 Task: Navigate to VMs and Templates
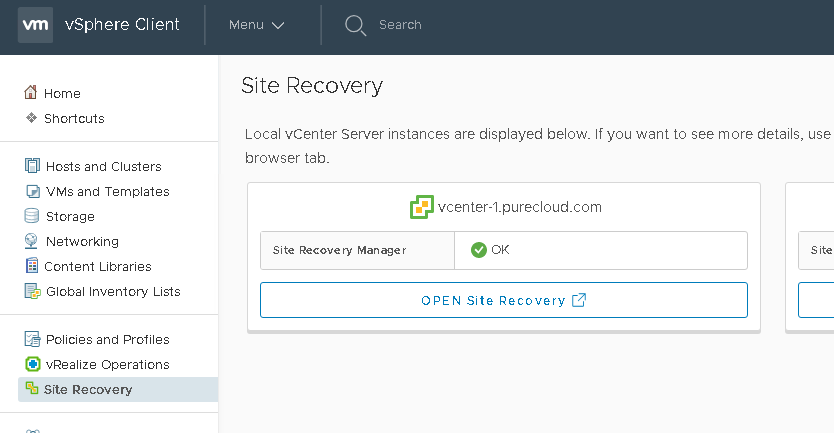click(x=107, y=191)
